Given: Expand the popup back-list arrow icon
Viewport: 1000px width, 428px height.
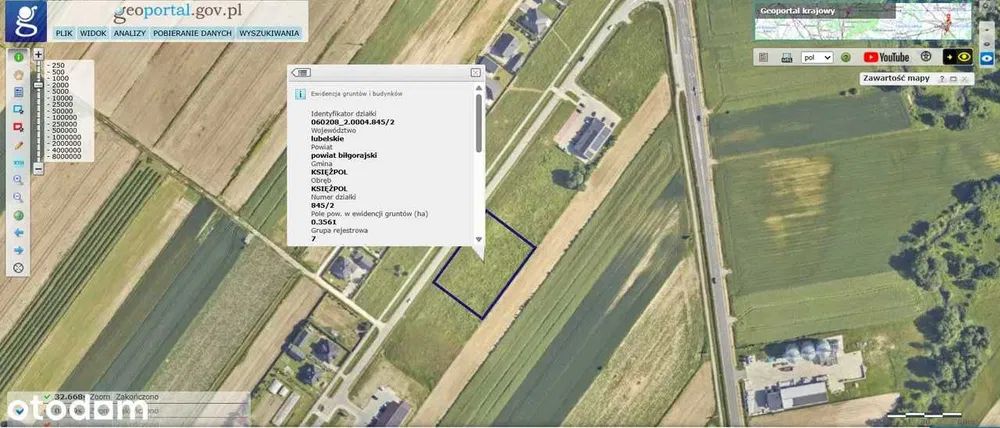Looking at the screenshot, I should click(x=303, y=73).
